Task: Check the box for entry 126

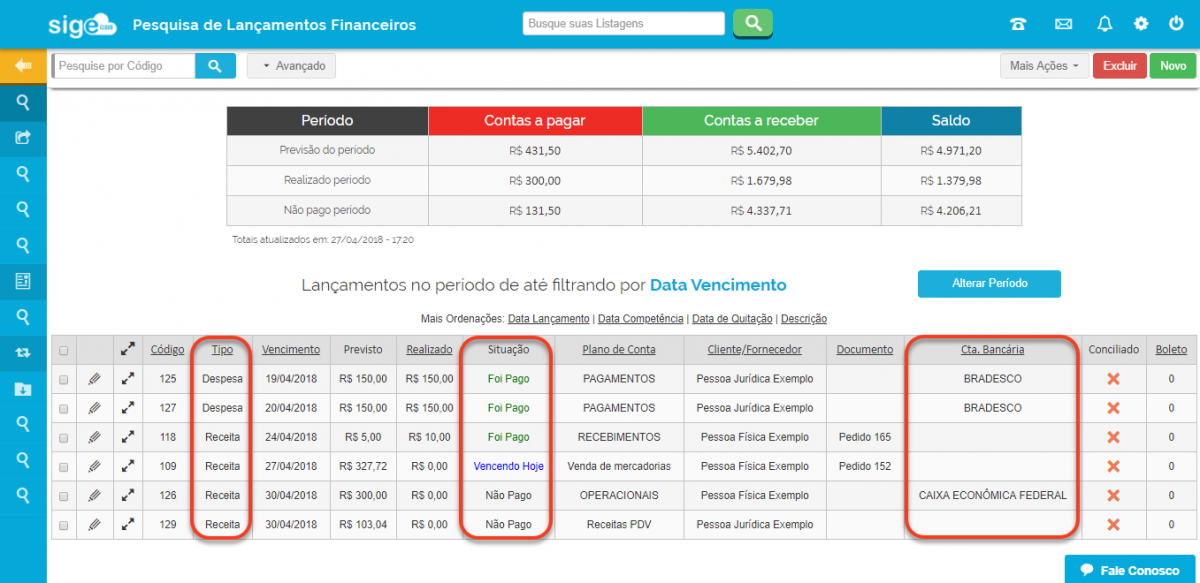Action: click(x=64, y=496)
